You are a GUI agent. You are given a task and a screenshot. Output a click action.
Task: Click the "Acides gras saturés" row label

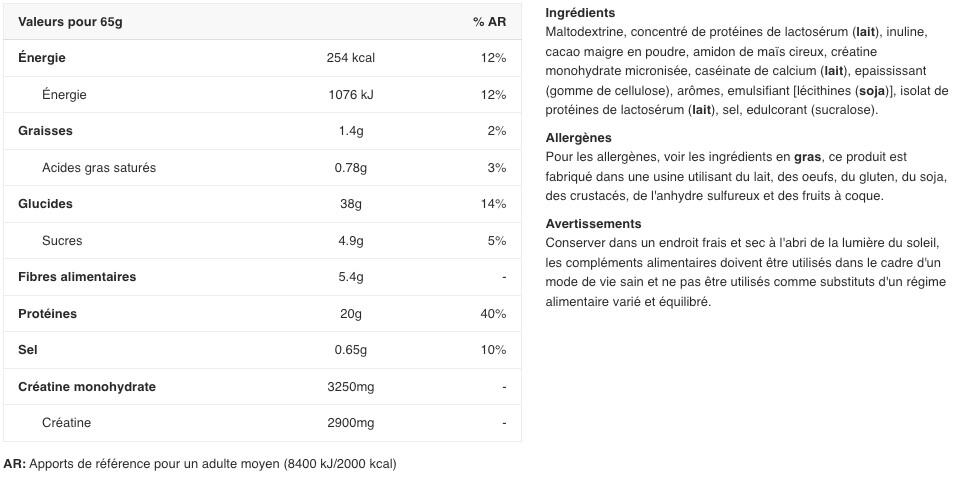(99, 168)
